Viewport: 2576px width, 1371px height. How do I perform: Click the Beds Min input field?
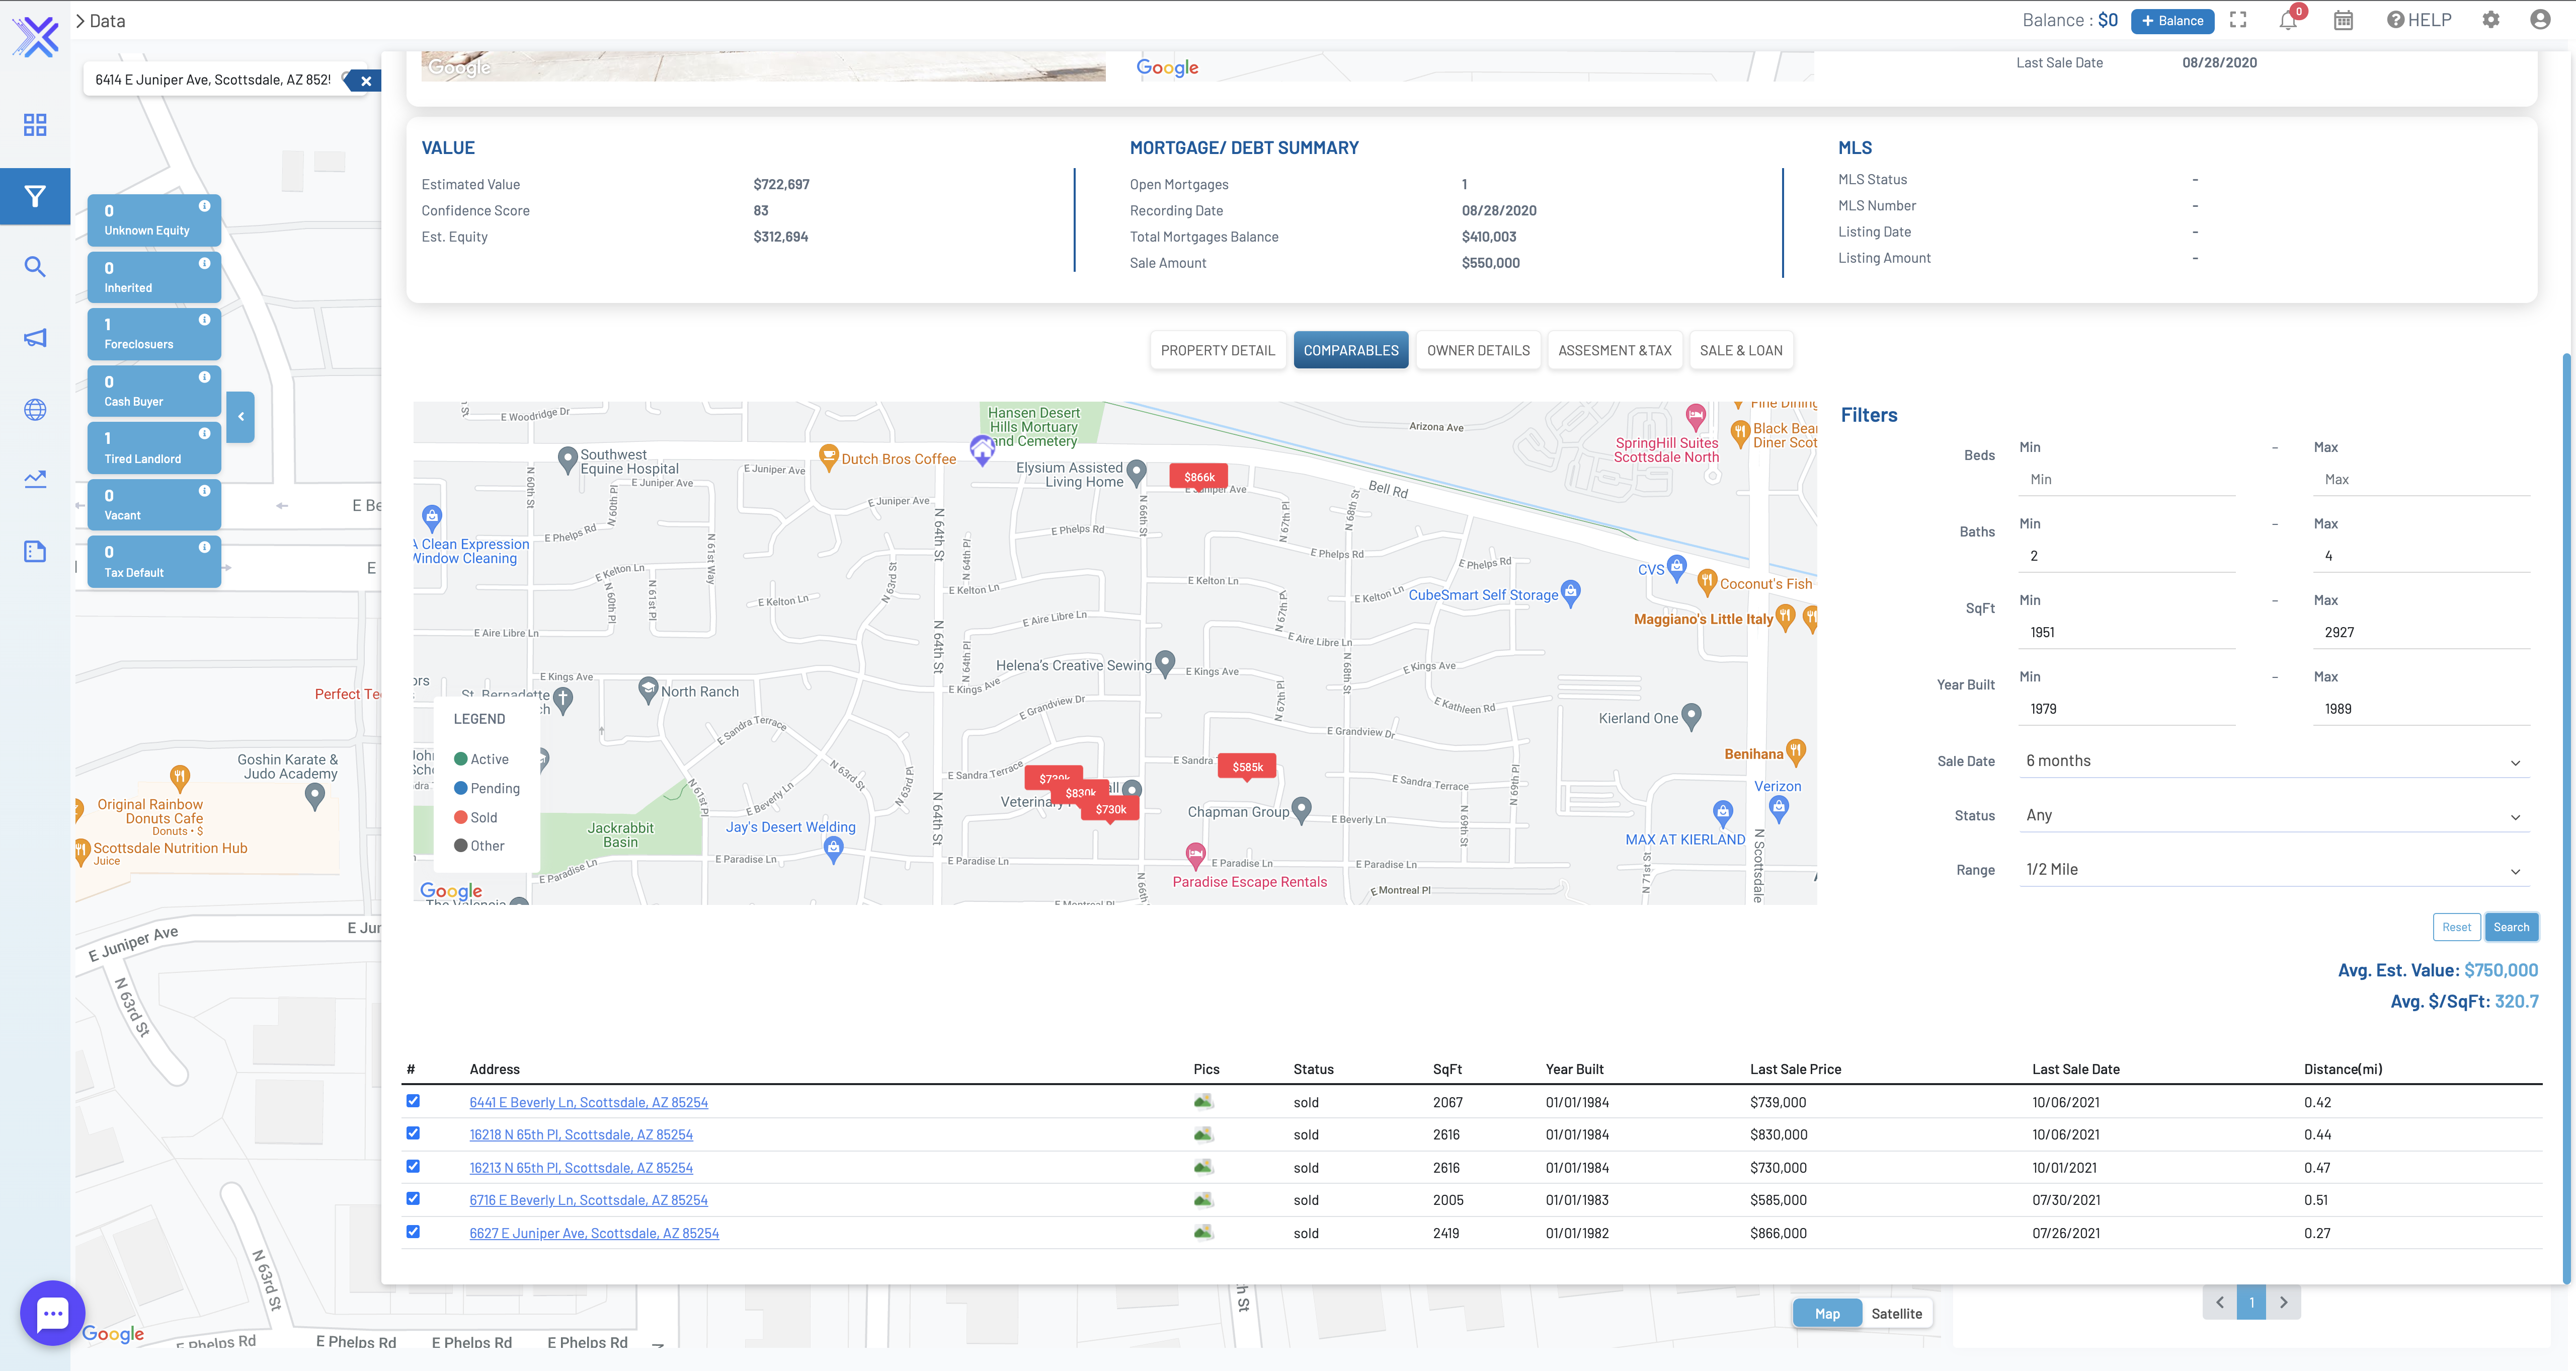[2127, 480]
